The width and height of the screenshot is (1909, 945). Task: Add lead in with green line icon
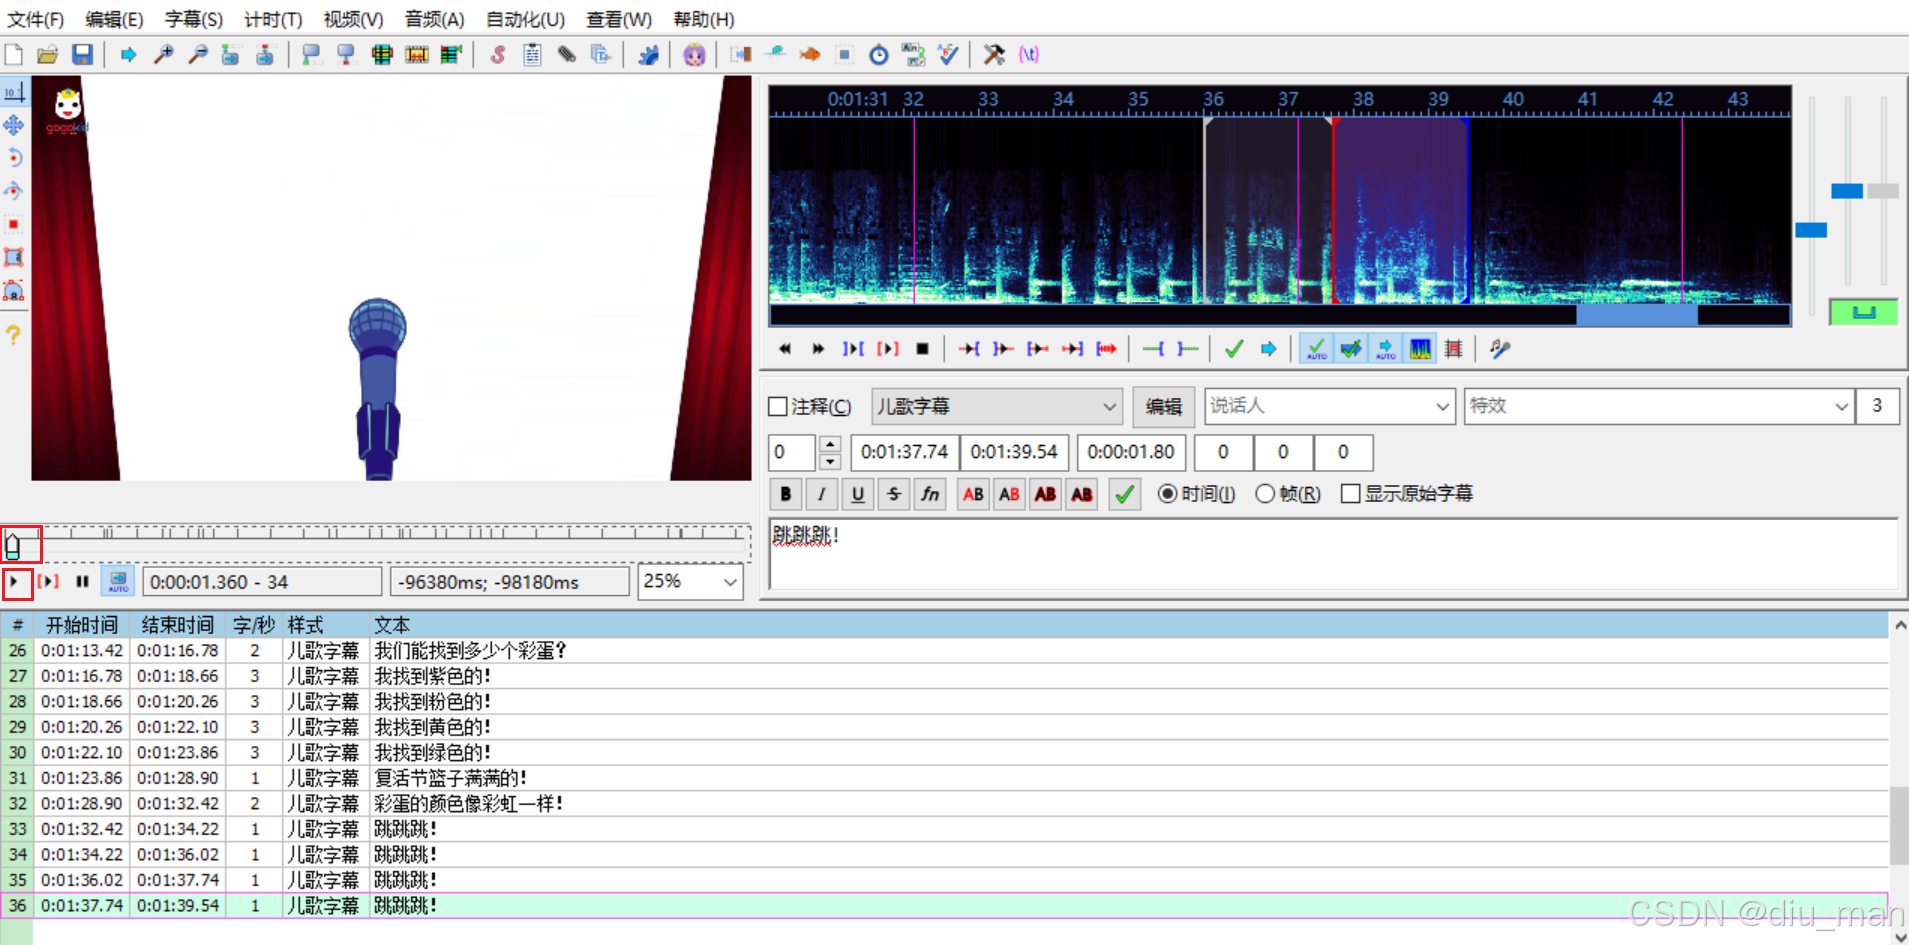[1153, 349]
